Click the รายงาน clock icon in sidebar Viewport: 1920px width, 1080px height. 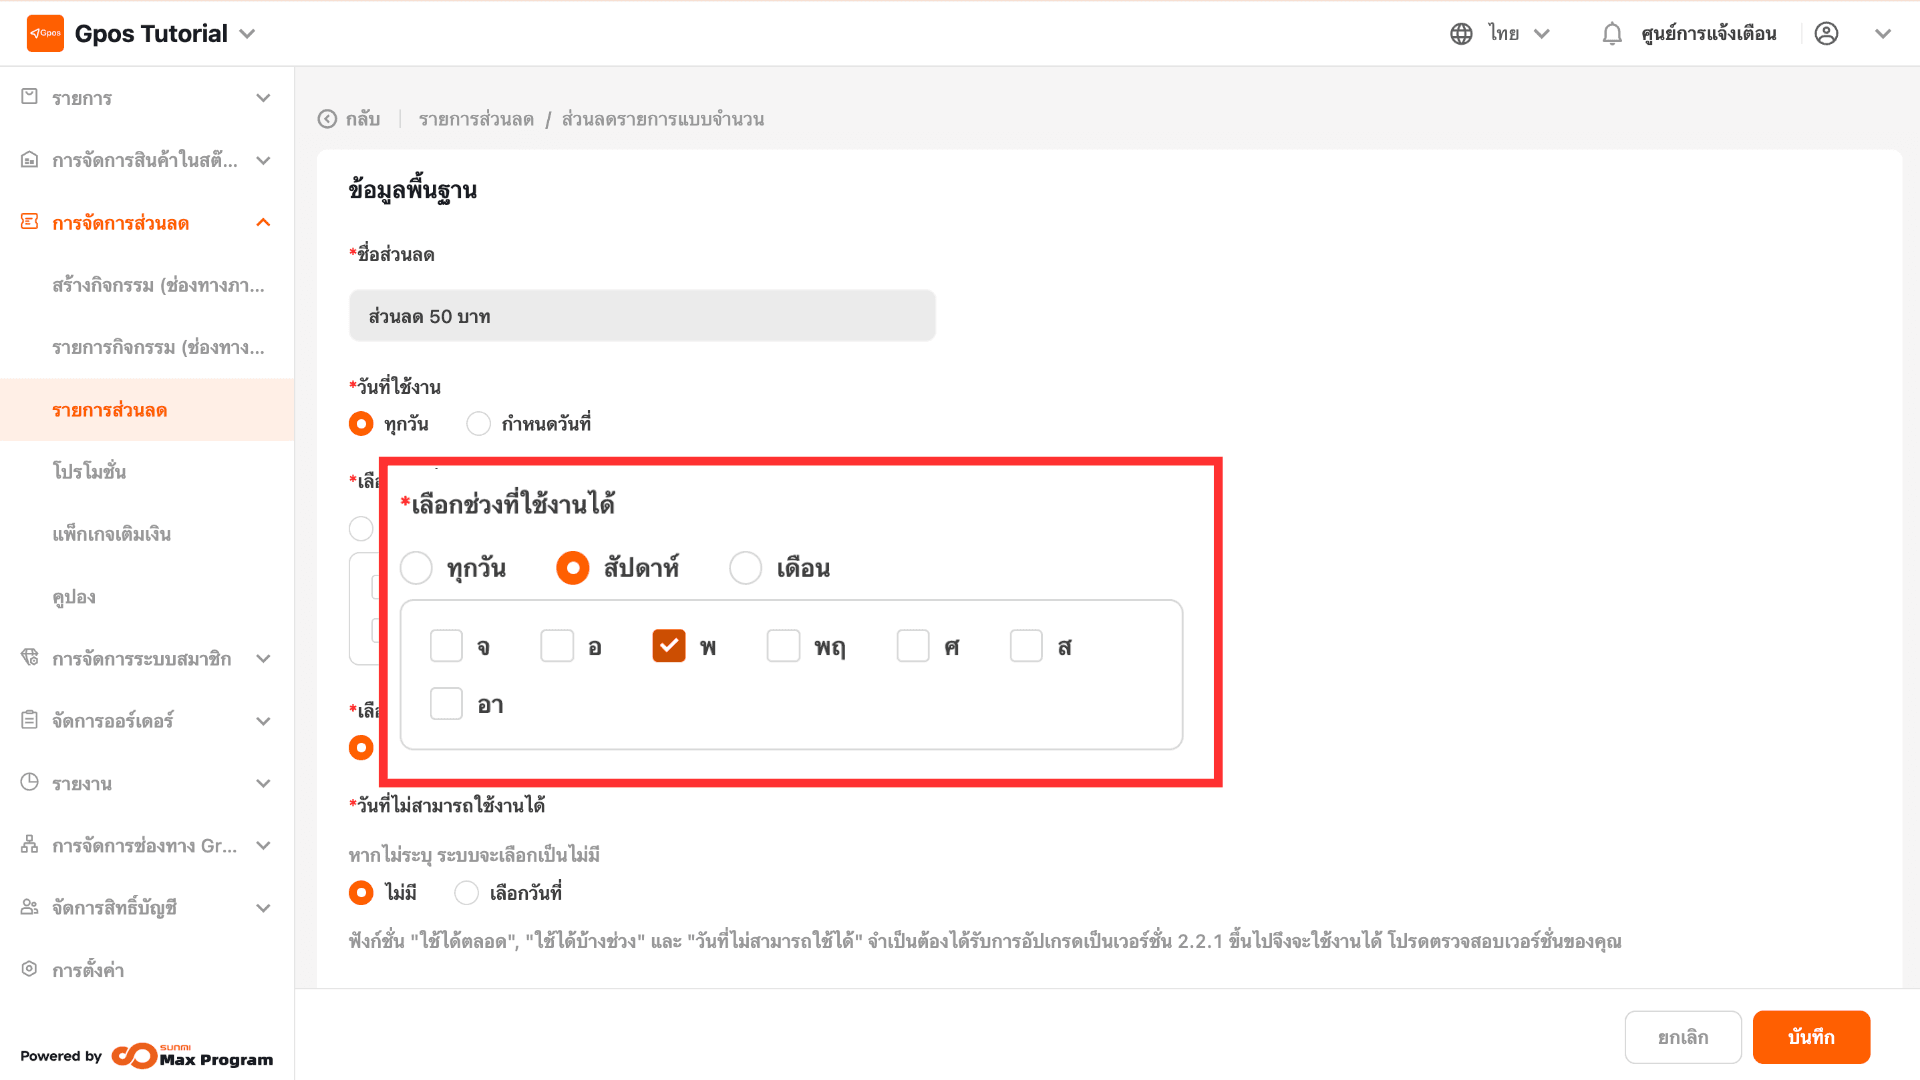click(x=30, y=783)
